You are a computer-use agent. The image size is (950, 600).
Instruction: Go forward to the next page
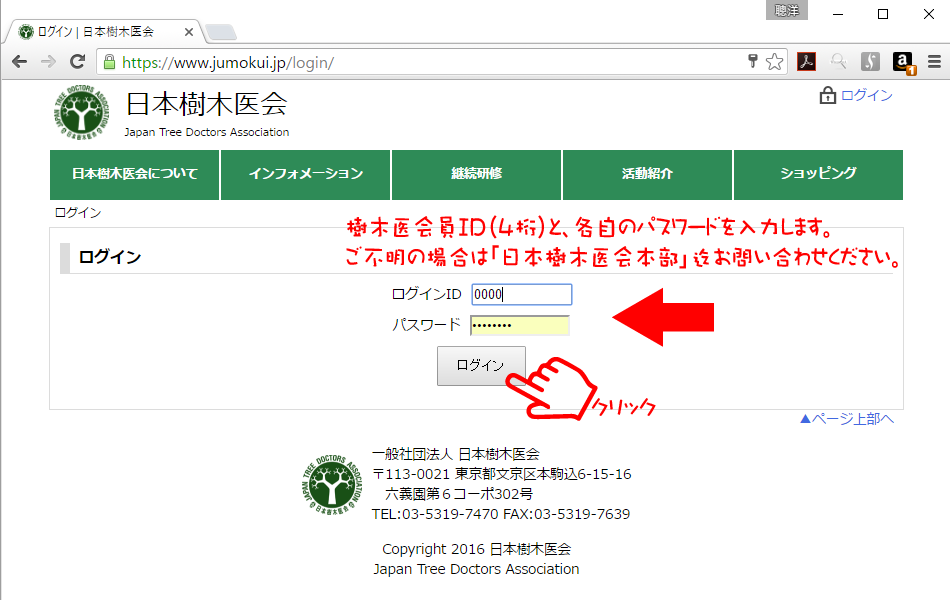point(48,62)
